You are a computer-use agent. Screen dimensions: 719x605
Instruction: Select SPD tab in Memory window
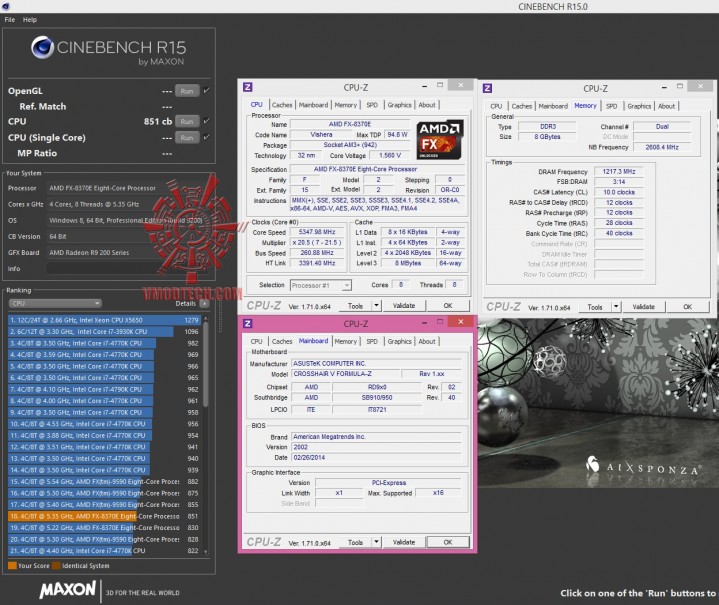pyautogui.click(x=612, y=106)
